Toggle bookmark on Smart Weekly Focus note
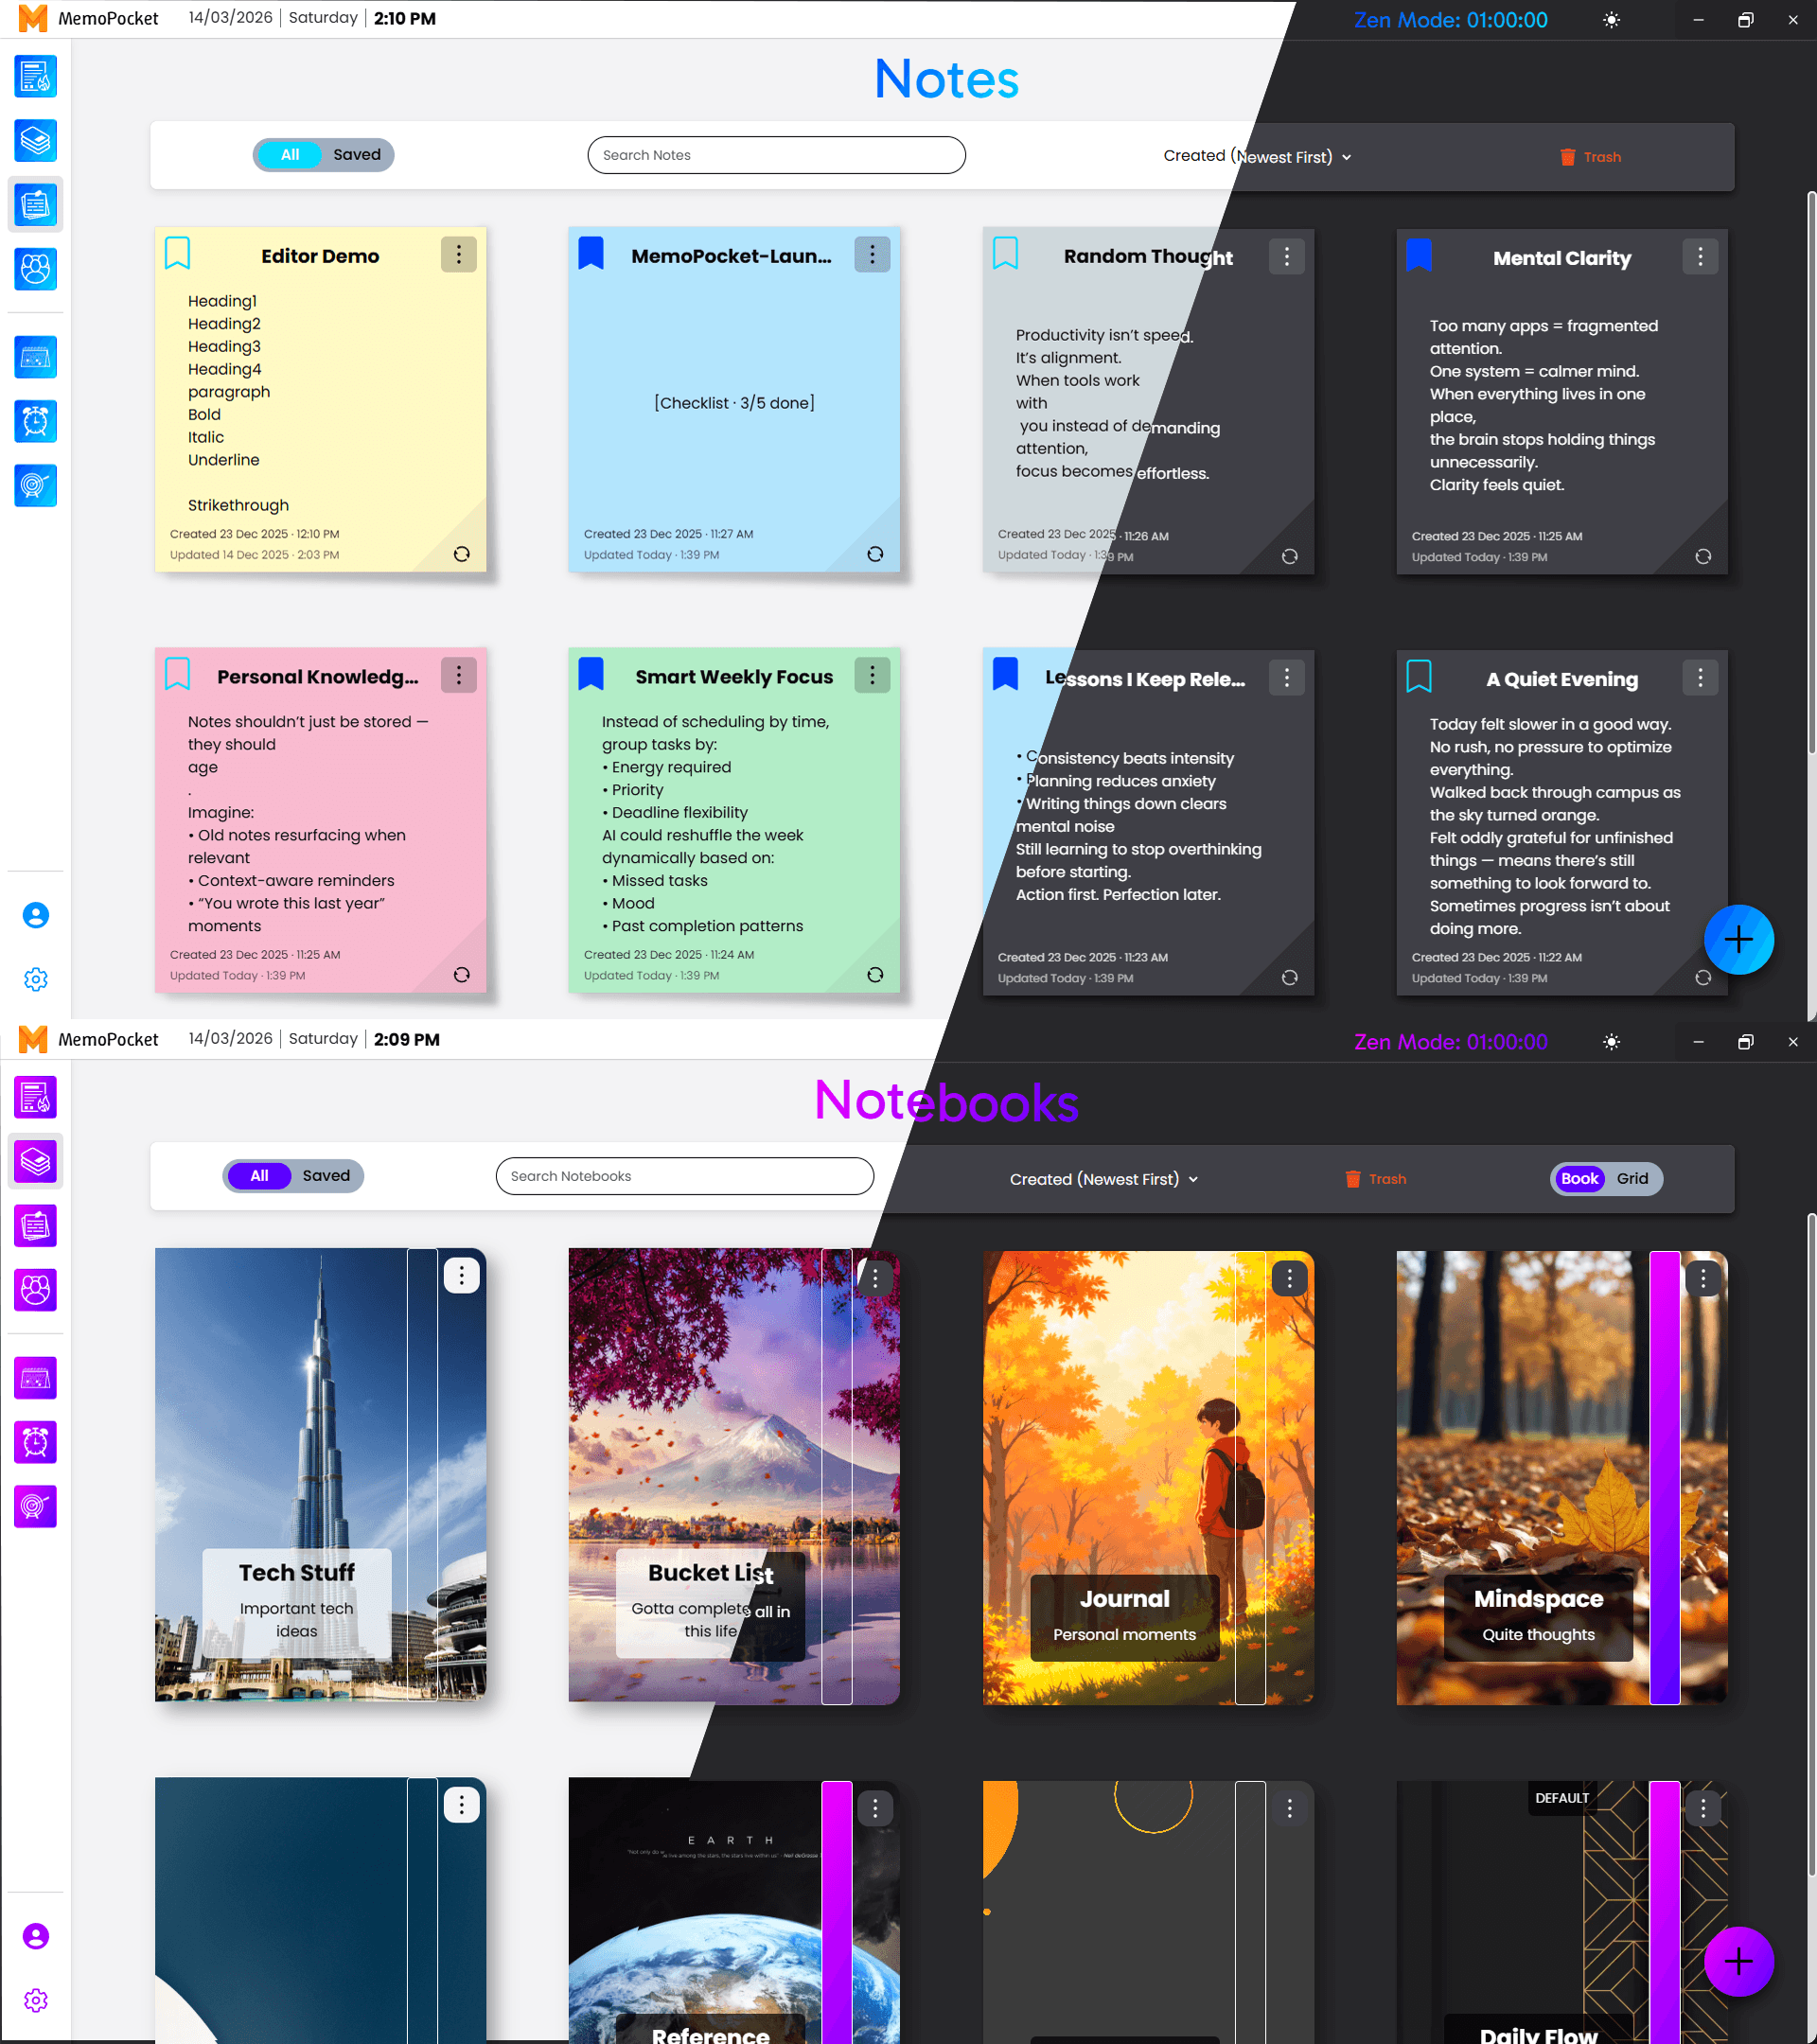The height and width of the screenshot is (2044, 1817). coord(591,674)
